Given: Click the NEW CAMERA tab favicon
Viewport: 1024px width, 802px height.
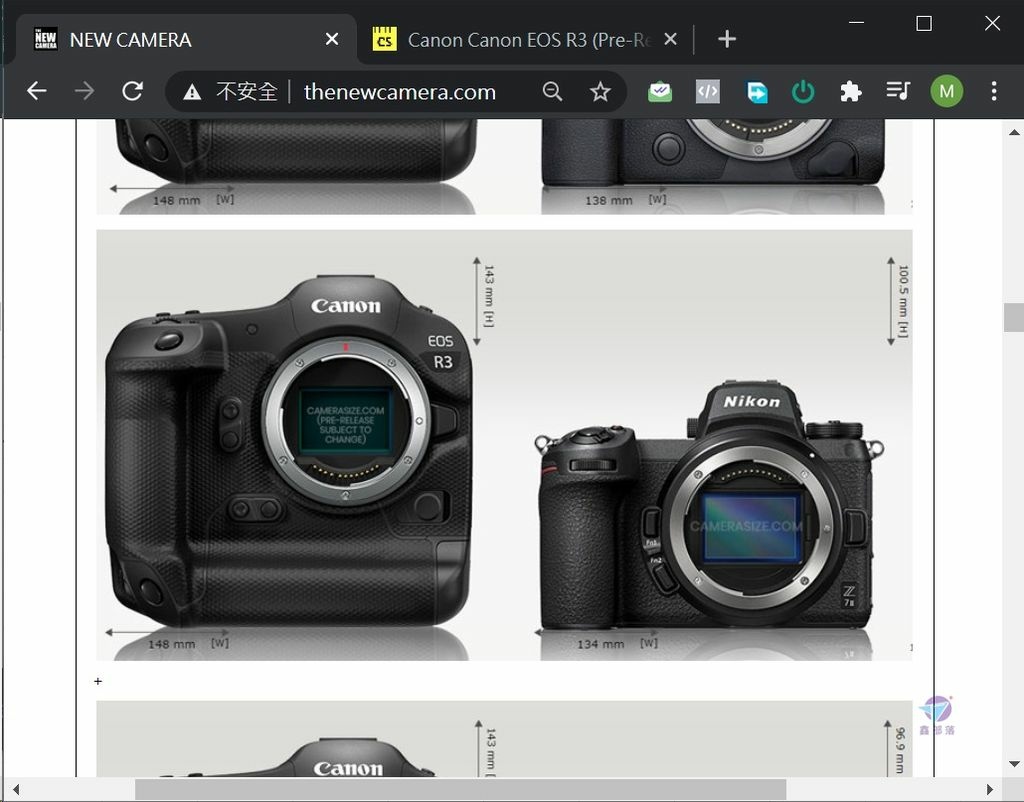Looking at the screenshot, I should [x=46, y=39].
